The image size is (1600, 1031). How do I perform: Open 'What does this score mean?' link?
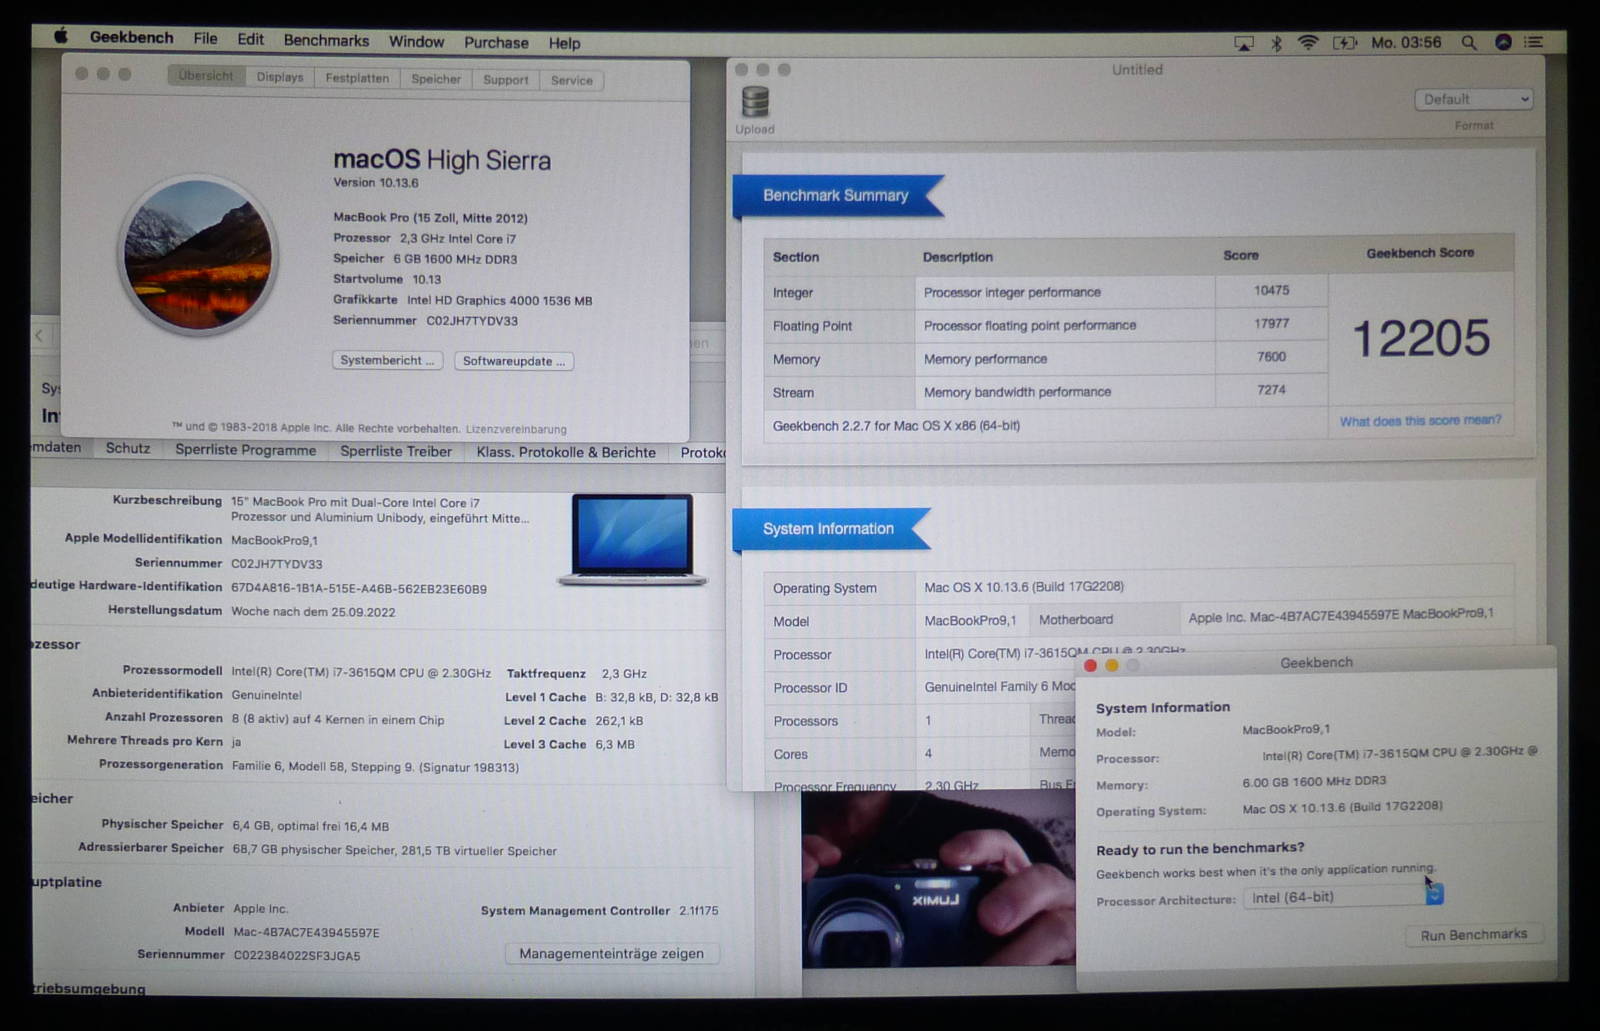[x=1420, y=421]
